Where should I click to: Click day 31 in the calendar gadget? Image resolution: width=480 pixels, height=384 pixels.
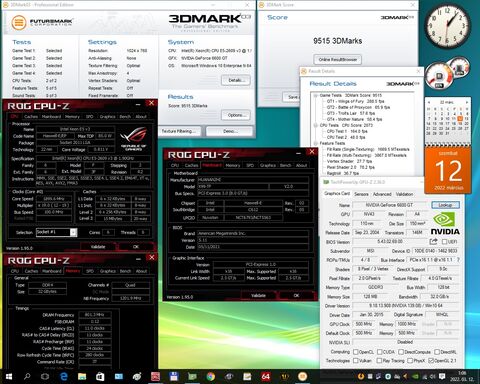tap(448, 133)
